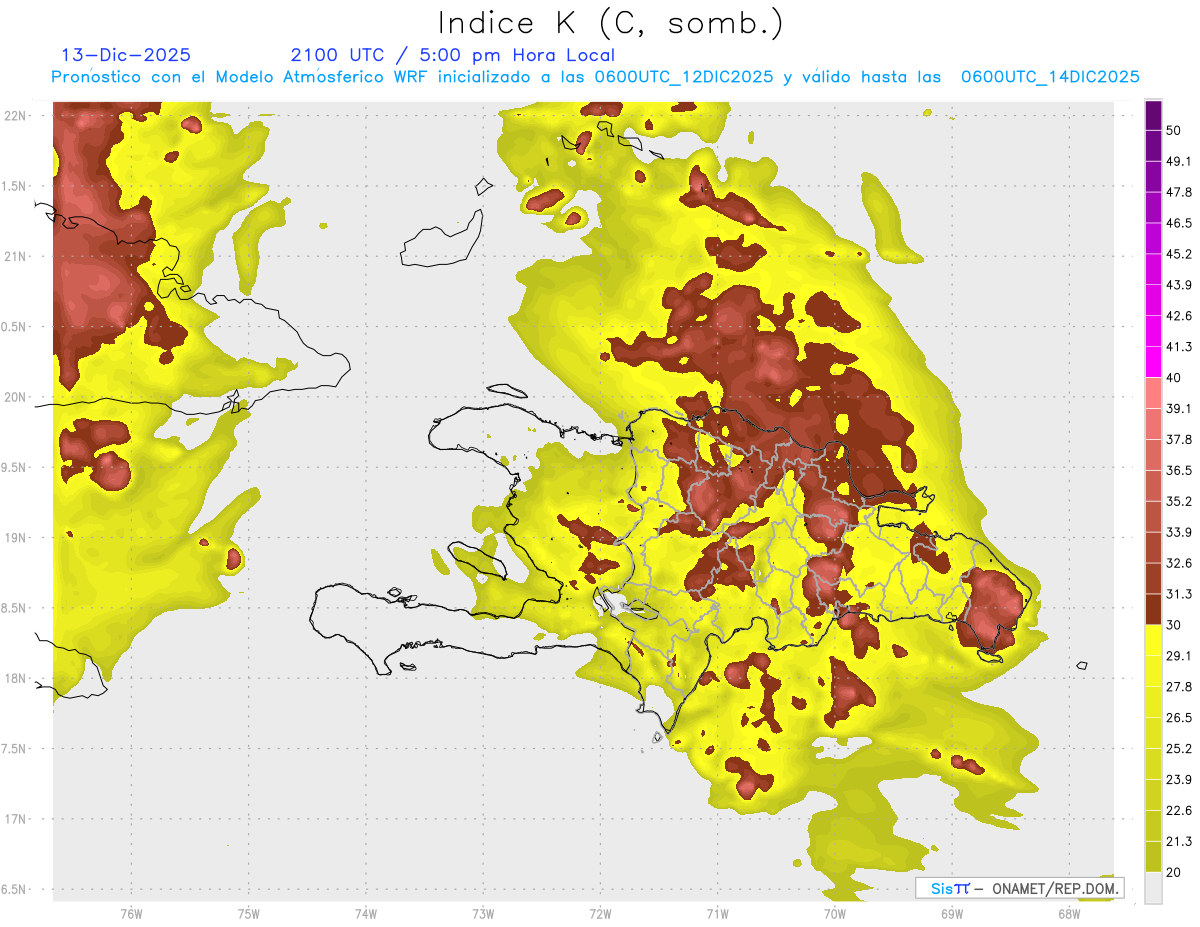The width and height of the screenshot is (1200, 927).
Task: Click the '49.1' color bar value
Action: [x=1179, y=161]
